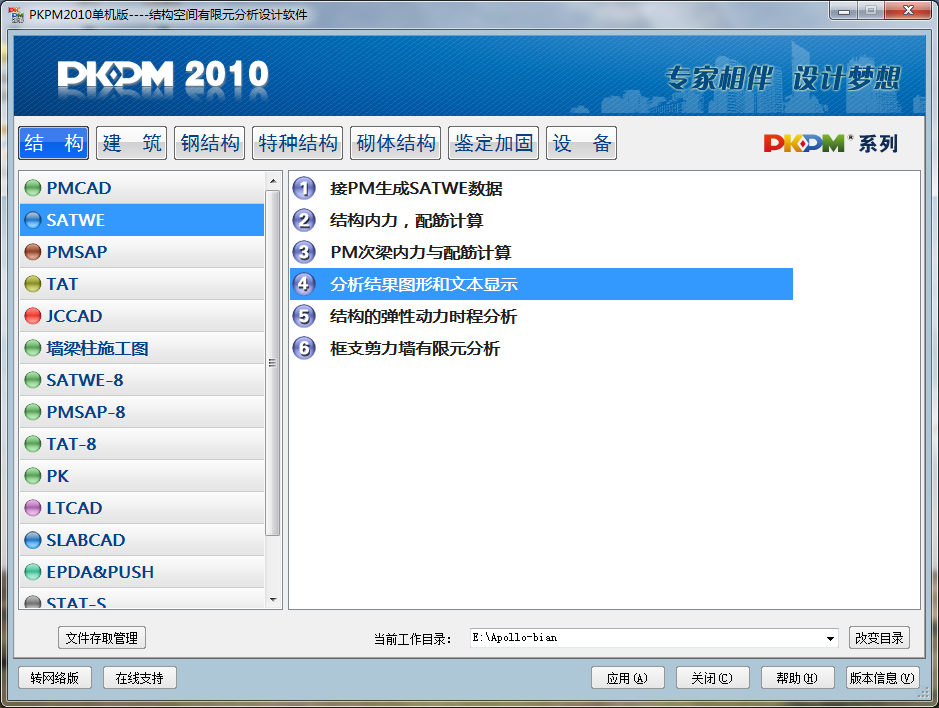The height and width of the screenshot is (708, 939).
Task: Click 帮助(H) button
Action: pyautogui.click(x=798, y=678)
